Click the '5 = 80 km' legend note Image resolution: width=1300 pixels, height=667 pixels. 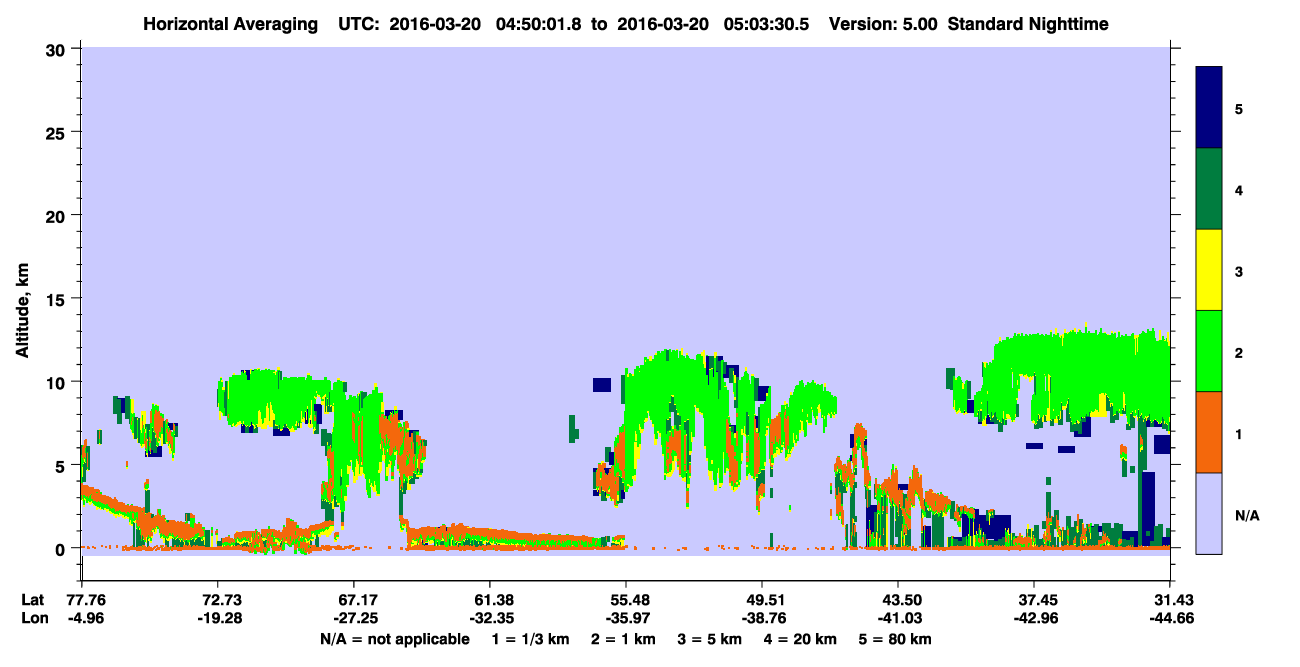tap(896, 639)
